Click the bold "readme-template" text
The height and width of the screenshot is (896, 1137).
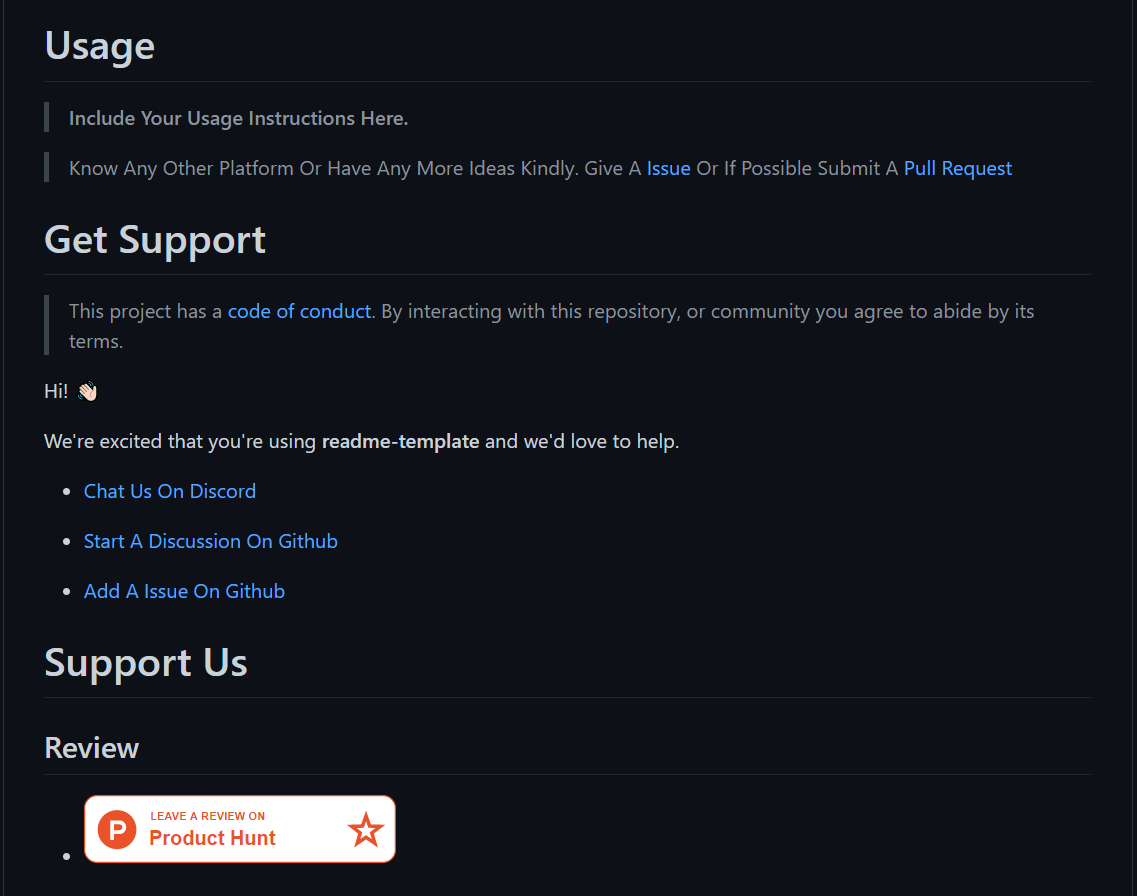pos(400,441)
